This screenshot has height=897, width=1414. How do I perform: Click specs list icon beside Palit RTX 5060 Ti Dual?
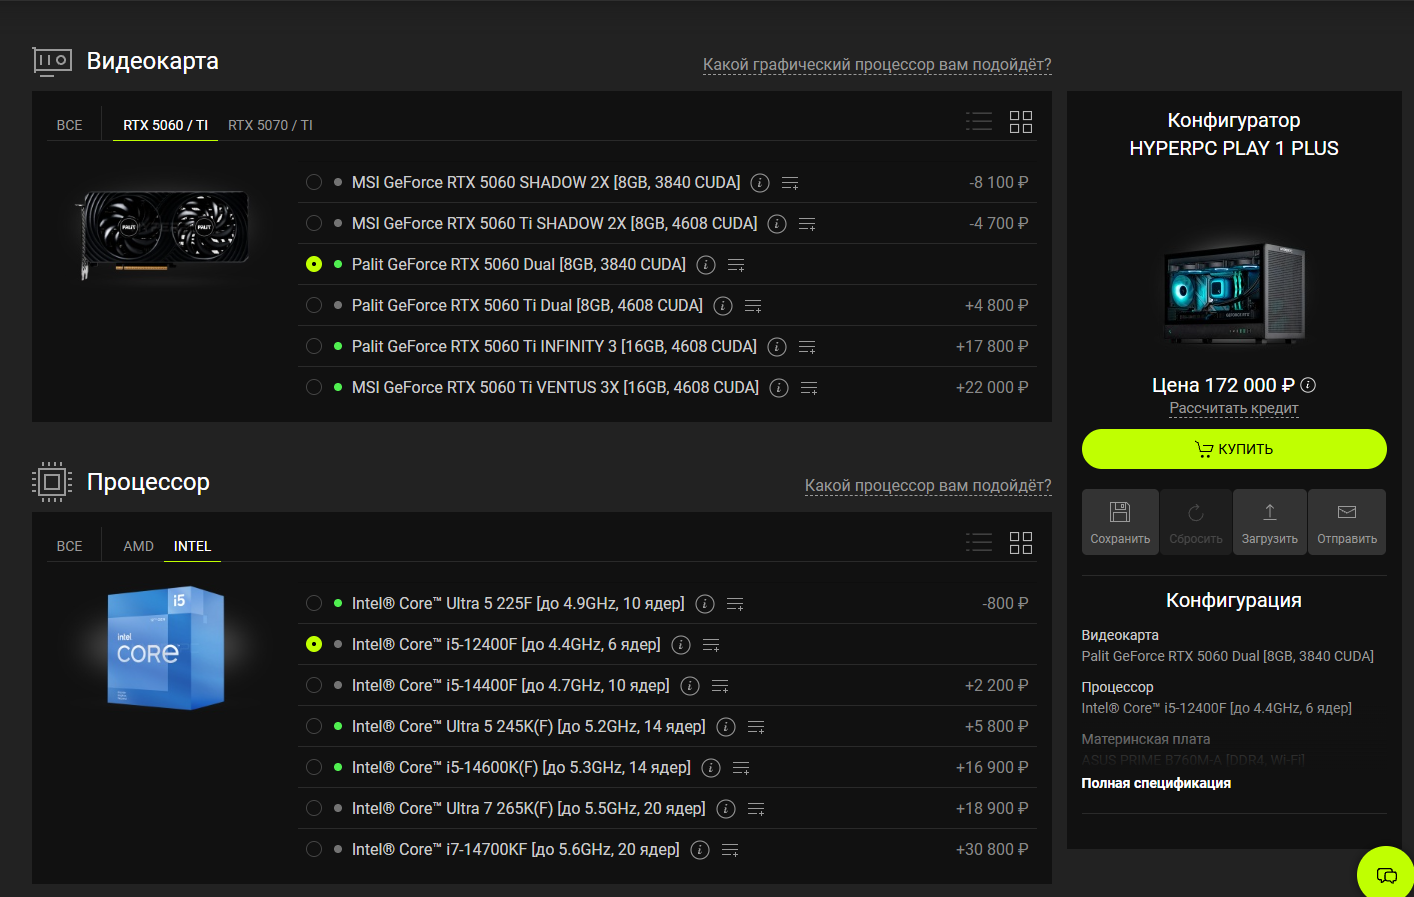[x=753, y=306]
